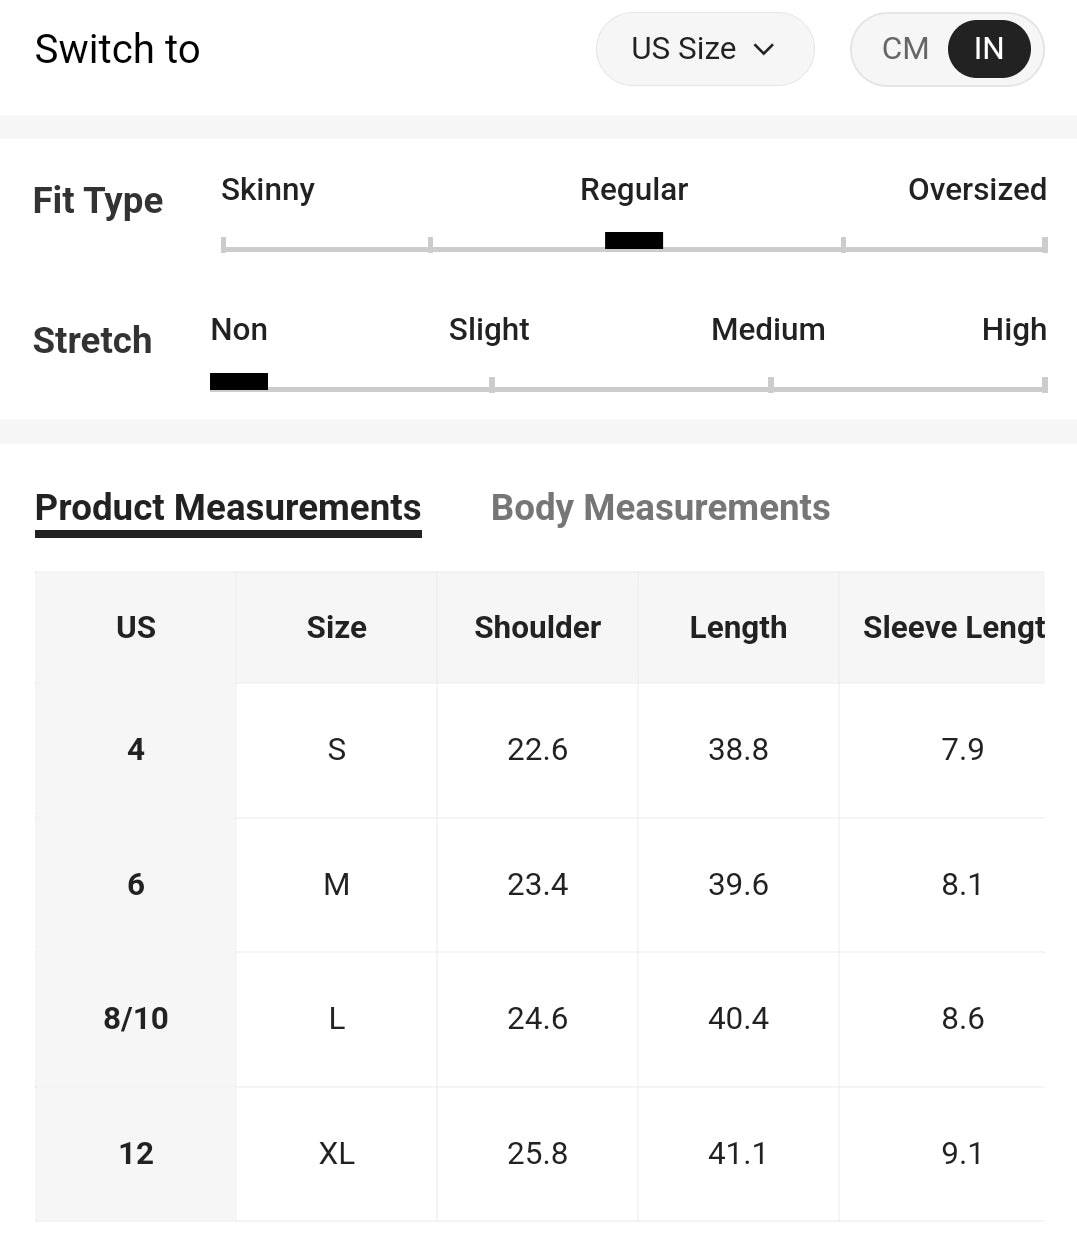
Task: Click shoulder value 22.6 for size S
Action: pyautogui.click(x=537, y=749)
